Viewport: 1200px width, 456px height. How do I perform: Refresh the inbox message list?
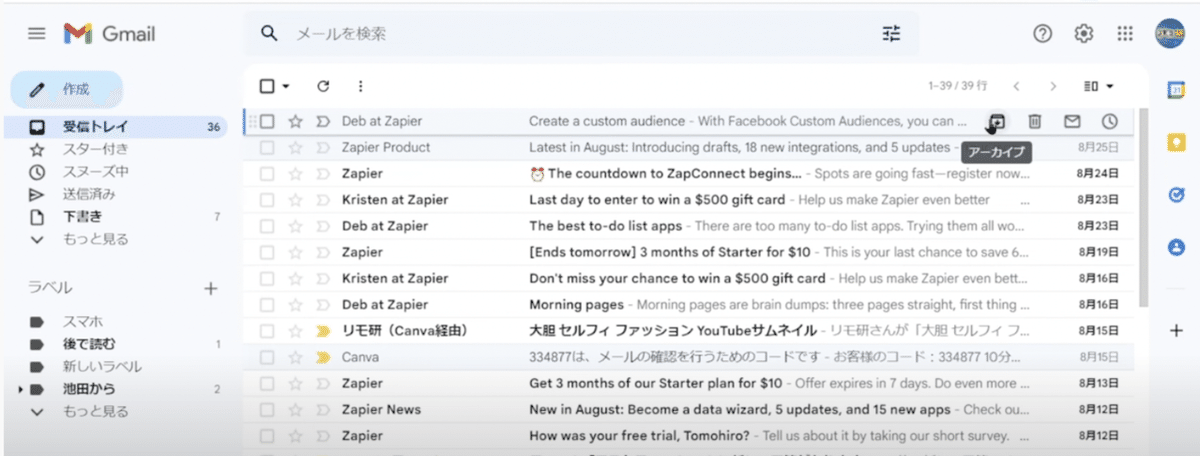tap(323, 87)
